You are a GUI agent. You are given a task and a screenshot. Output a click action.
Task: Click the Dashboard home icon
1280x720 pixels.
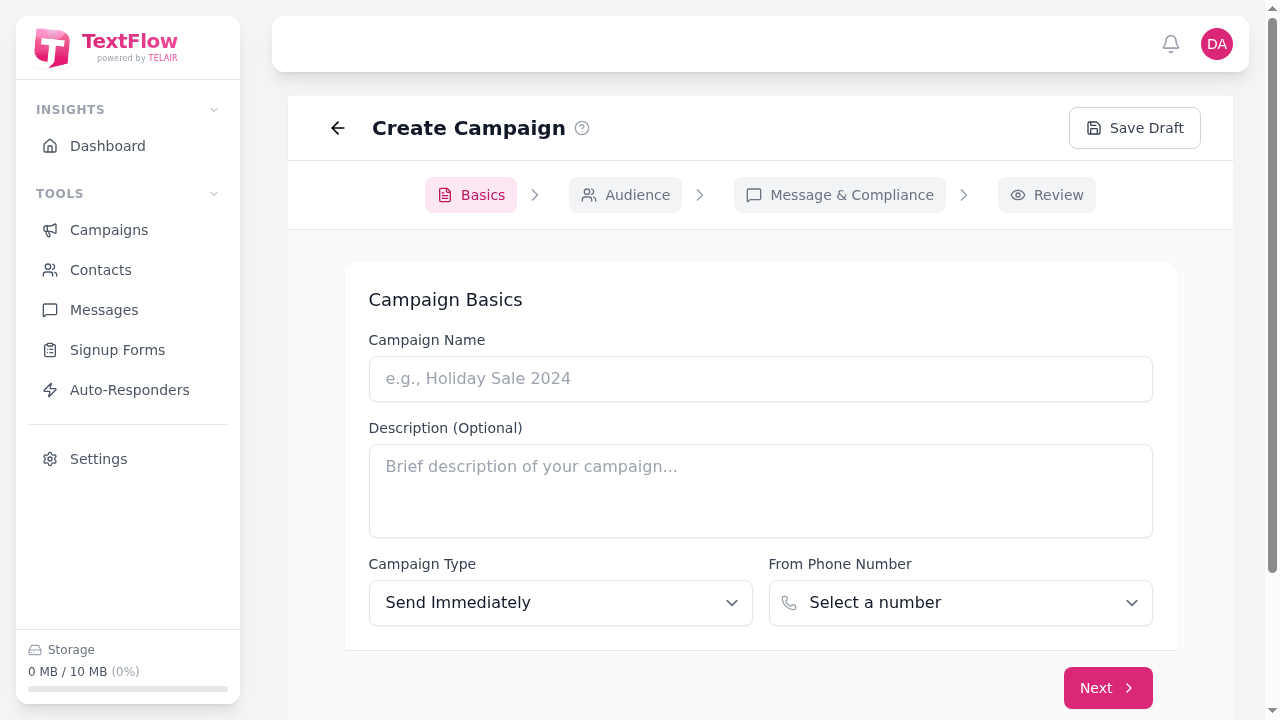coord(50,146)
